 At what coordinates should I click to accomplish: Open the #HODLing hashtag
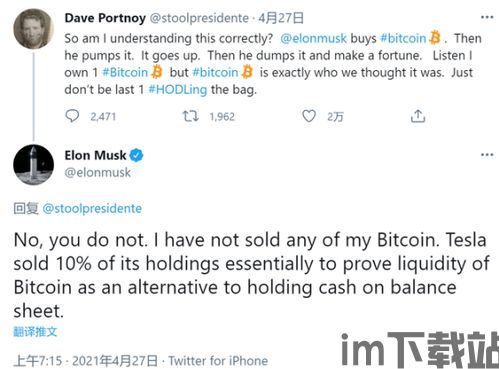178,89
